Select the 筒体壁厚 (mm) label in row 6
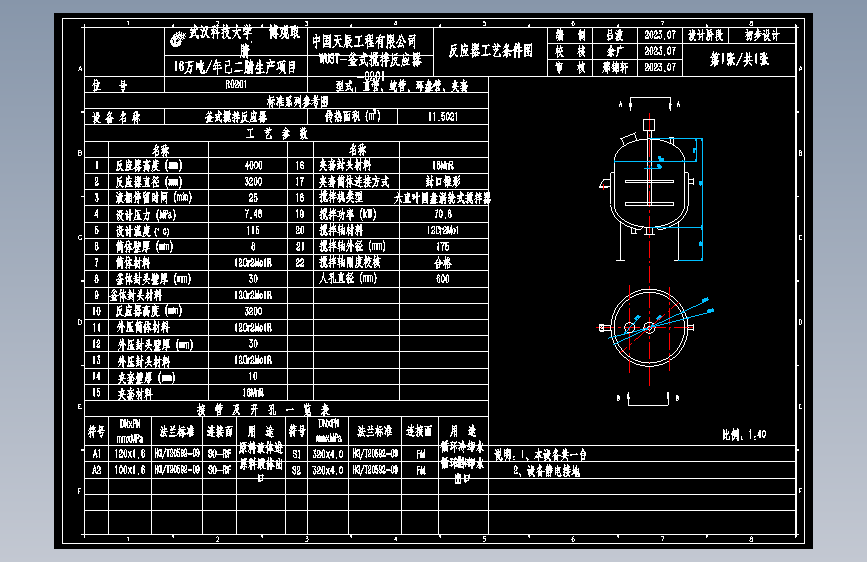 (144, 246)
